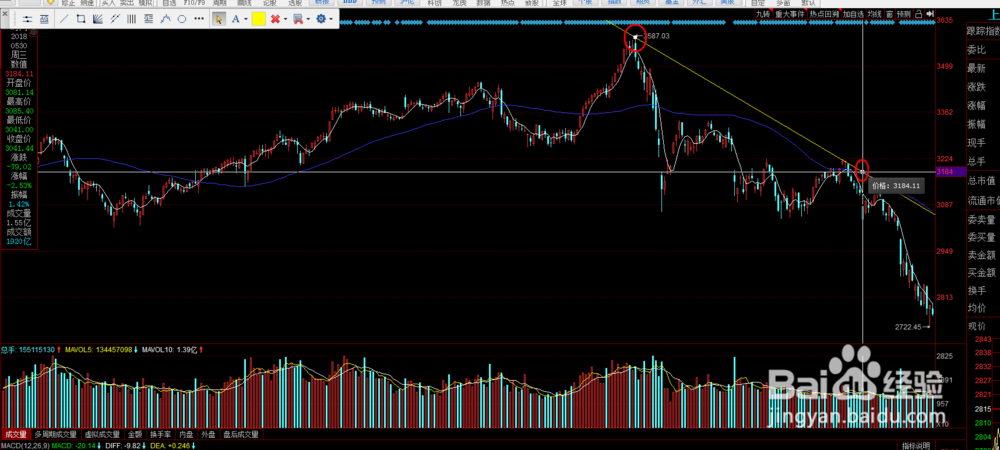Pick the yellow line color swatch
This screenshot has width=1000, height=450.
(x=259, y=18)
